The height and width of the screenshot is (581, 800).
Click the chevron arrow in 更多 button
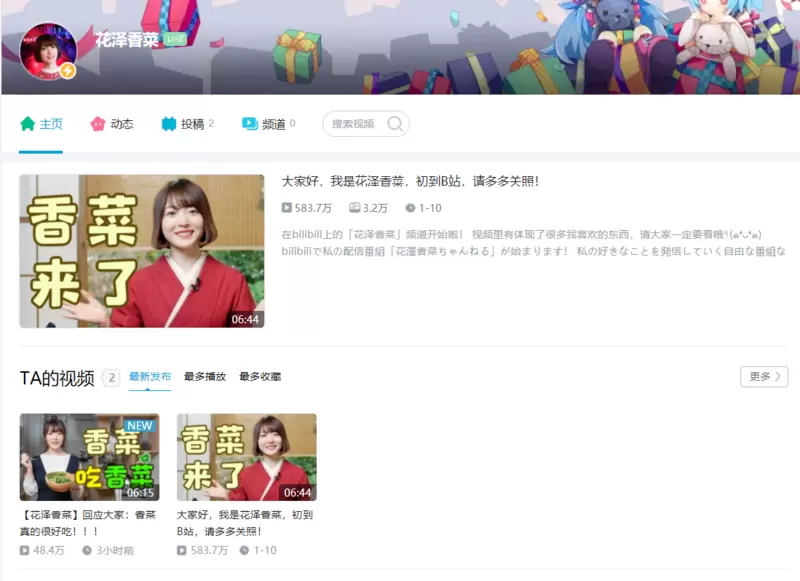[778, 376]
